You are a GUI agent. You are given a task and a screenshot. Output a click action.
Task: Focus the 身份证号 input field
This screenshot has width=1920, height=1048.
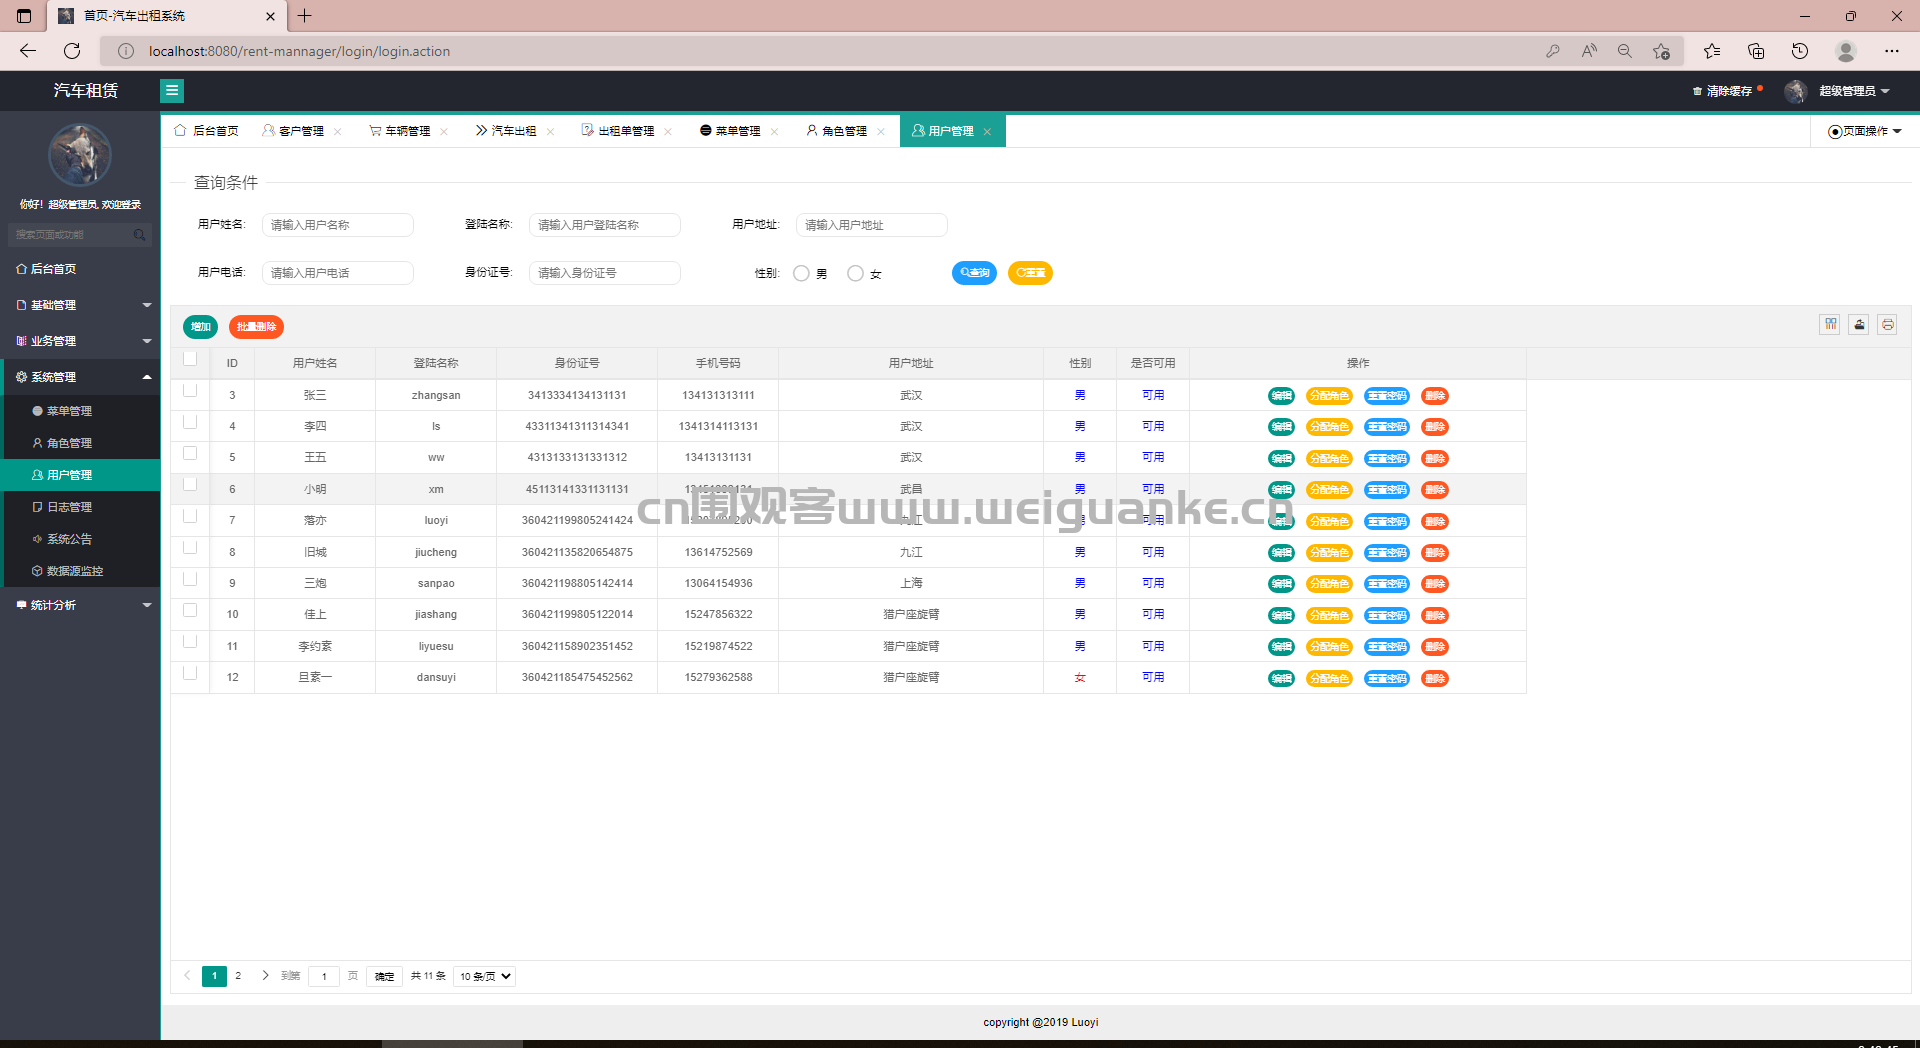point(605,273)
